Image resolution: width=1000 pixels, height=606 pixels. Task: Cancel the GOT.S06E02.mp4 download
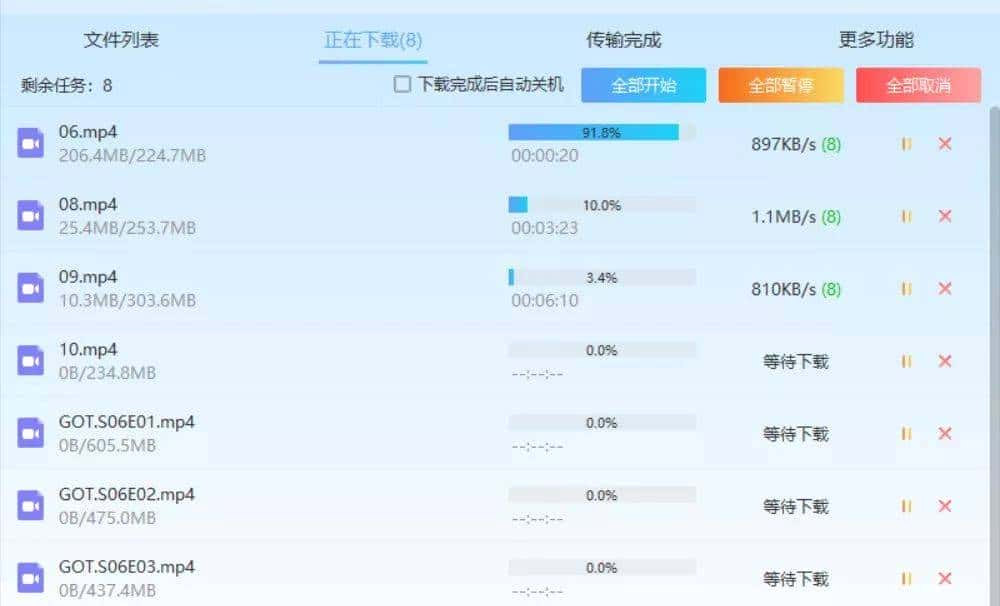coord(945,506)
